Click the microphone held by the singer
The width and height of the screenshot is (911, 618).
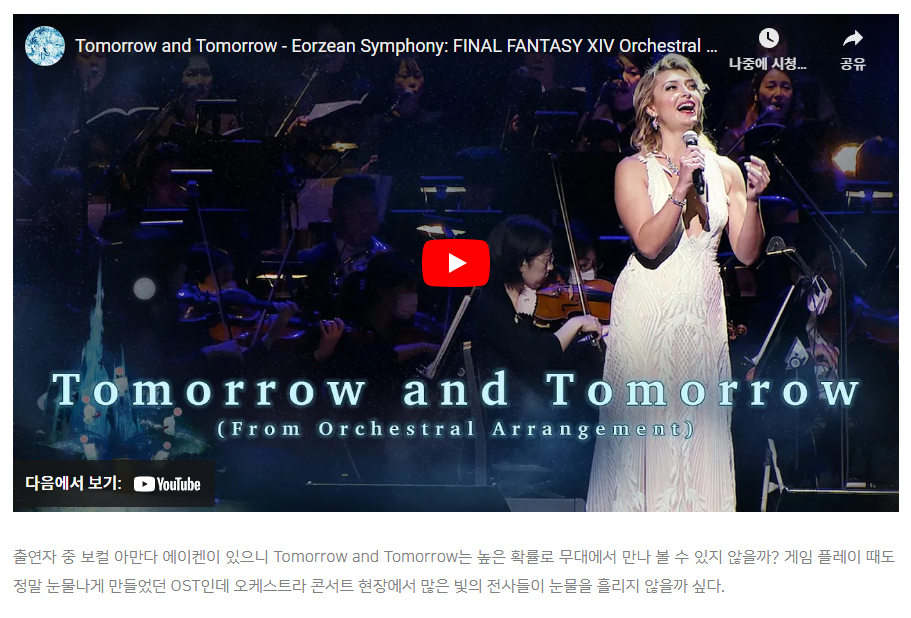pos(694,161)
